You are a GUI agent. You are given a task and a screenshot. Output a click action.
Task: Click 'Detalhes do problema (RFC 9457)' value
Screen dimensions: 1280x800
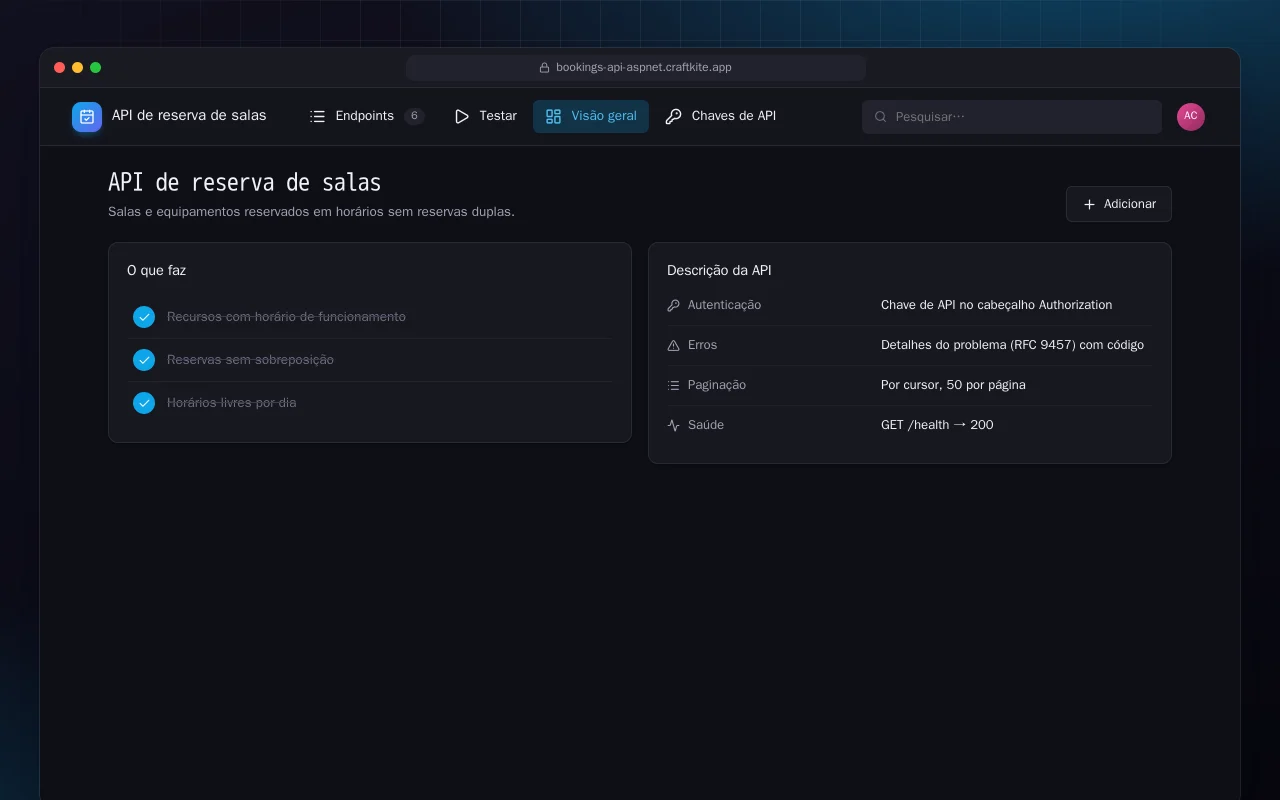(x=1012, y=345)
